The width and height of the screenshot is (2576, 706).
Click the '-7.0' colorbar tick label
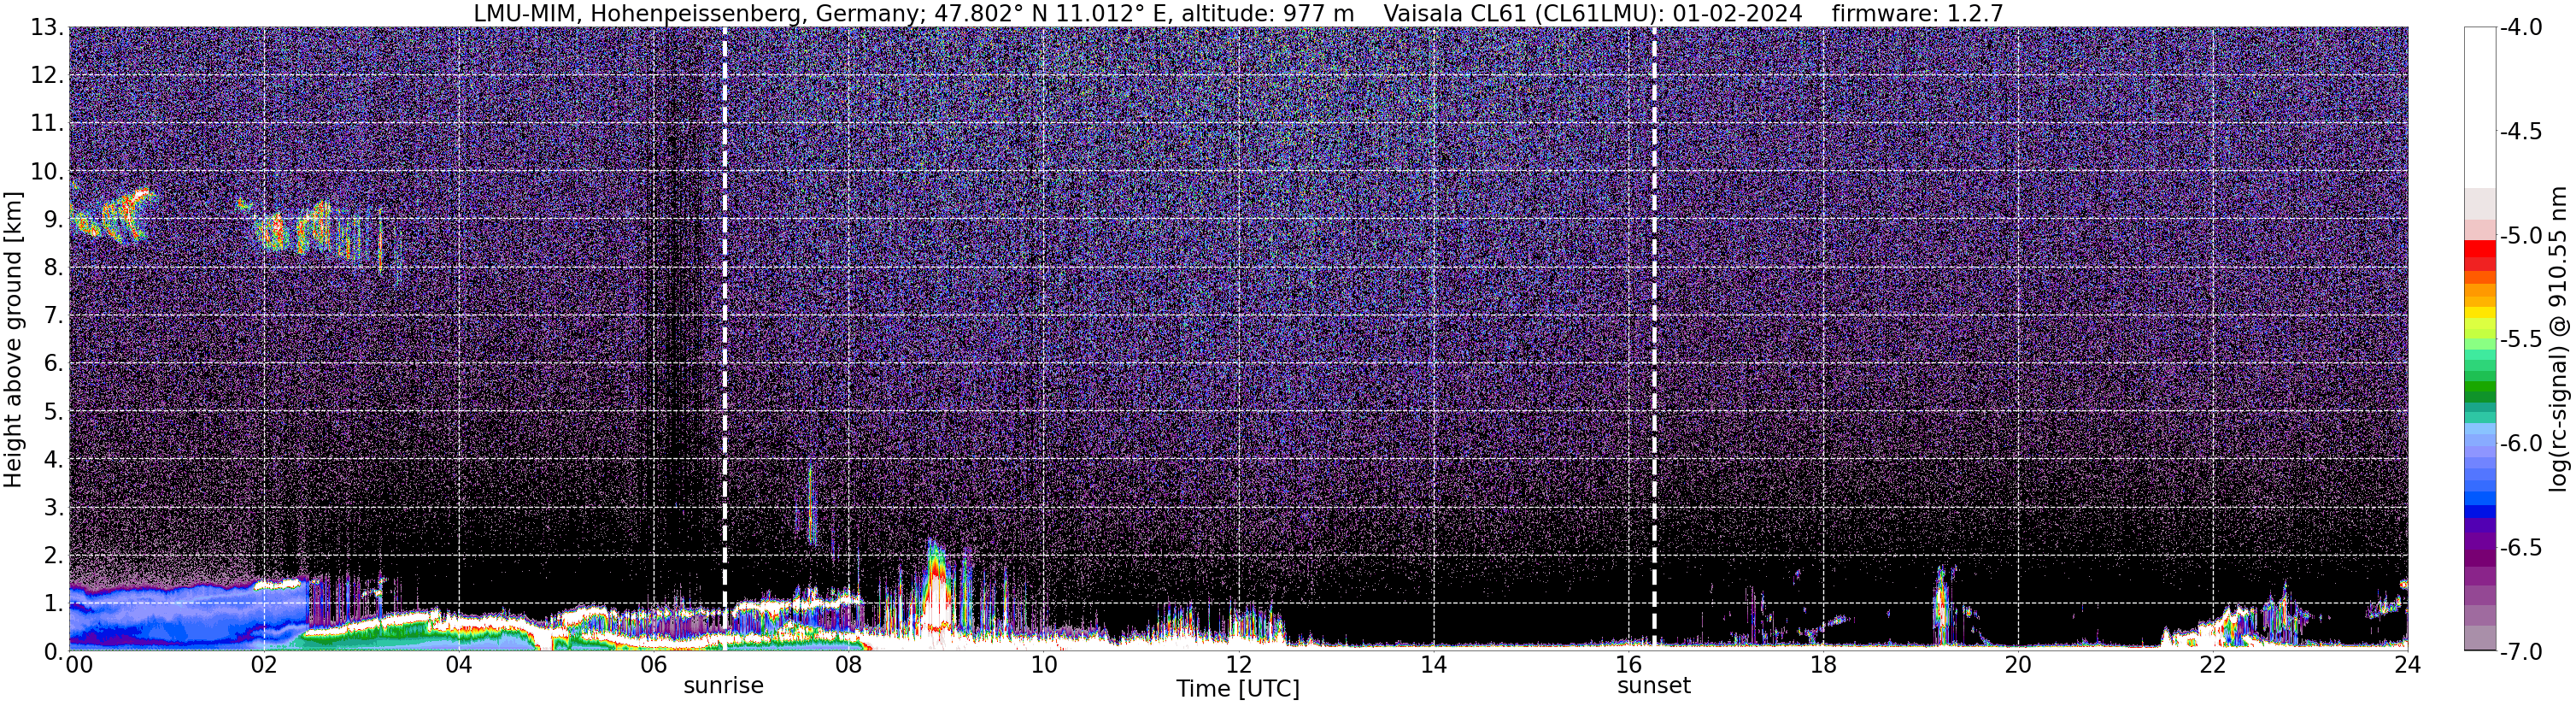coord(2521,652)
